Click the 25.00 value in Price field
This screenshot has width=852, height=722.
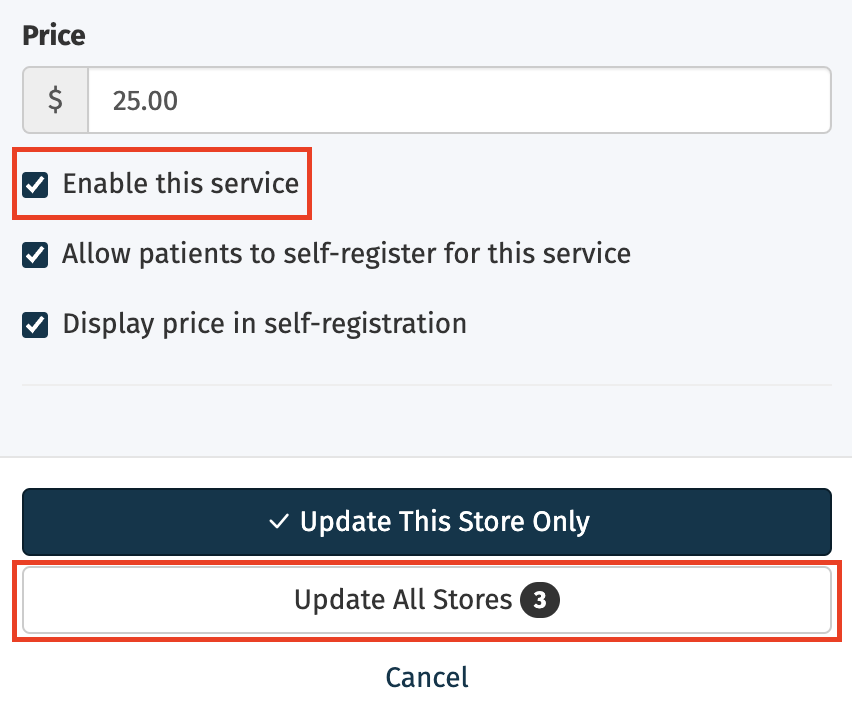(x=146, y=100)
